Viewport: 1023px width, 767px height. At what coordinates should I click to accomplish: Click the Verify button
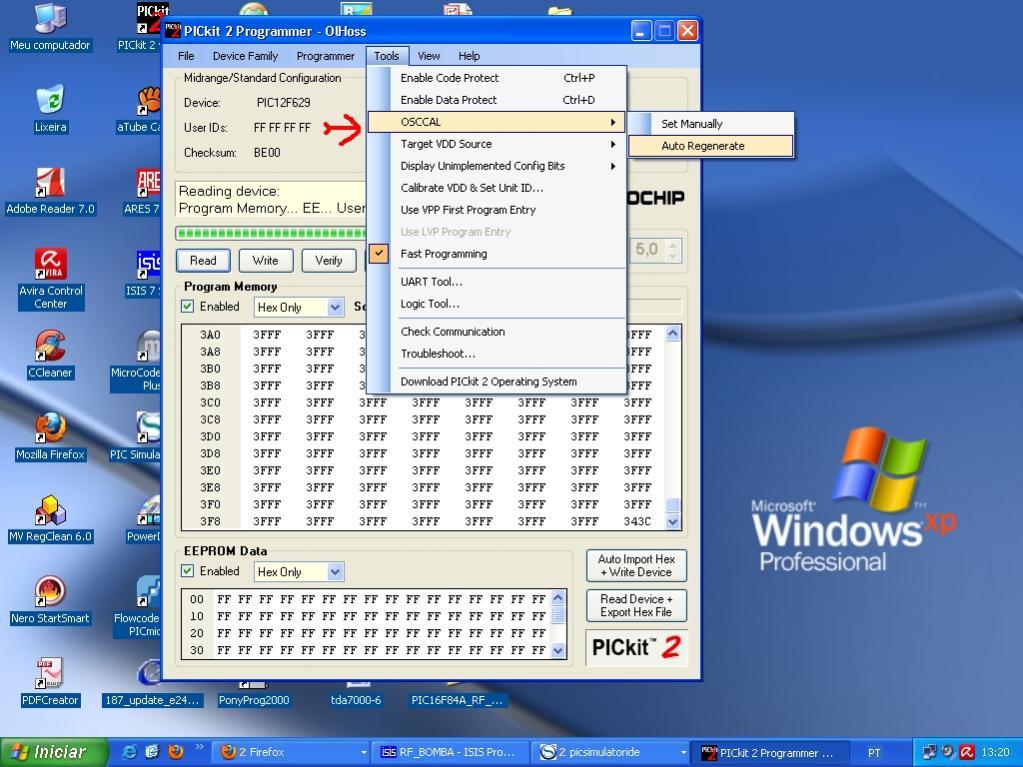click(328, 260)
